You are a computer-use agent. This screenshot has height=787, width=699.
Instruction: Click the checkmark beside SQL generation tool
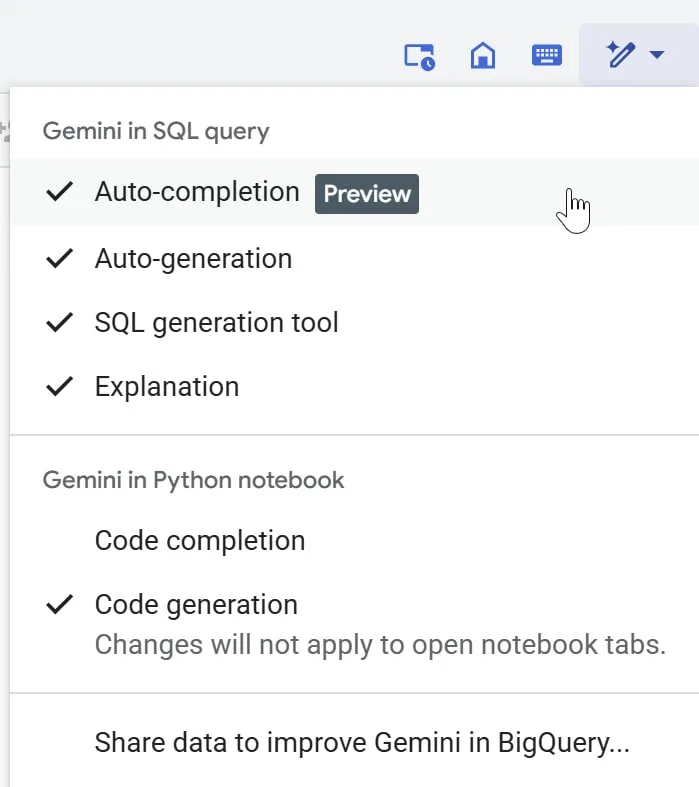point(61,322)
